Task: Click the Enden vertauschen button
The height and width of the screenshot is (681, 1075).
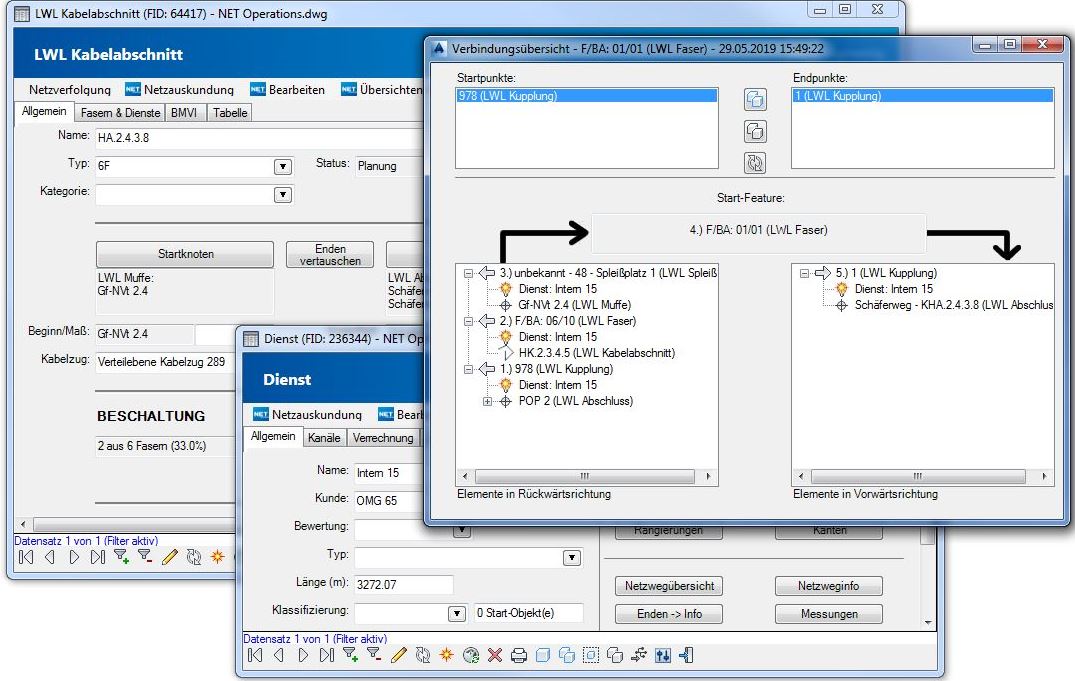Action: click(x=327, y=254)
